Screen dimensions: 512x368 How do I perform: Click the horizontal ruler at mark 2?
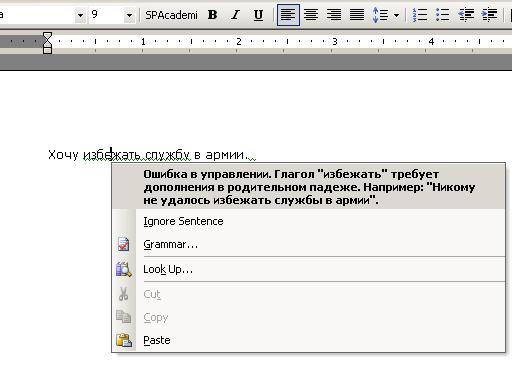[x=239, y=42]
